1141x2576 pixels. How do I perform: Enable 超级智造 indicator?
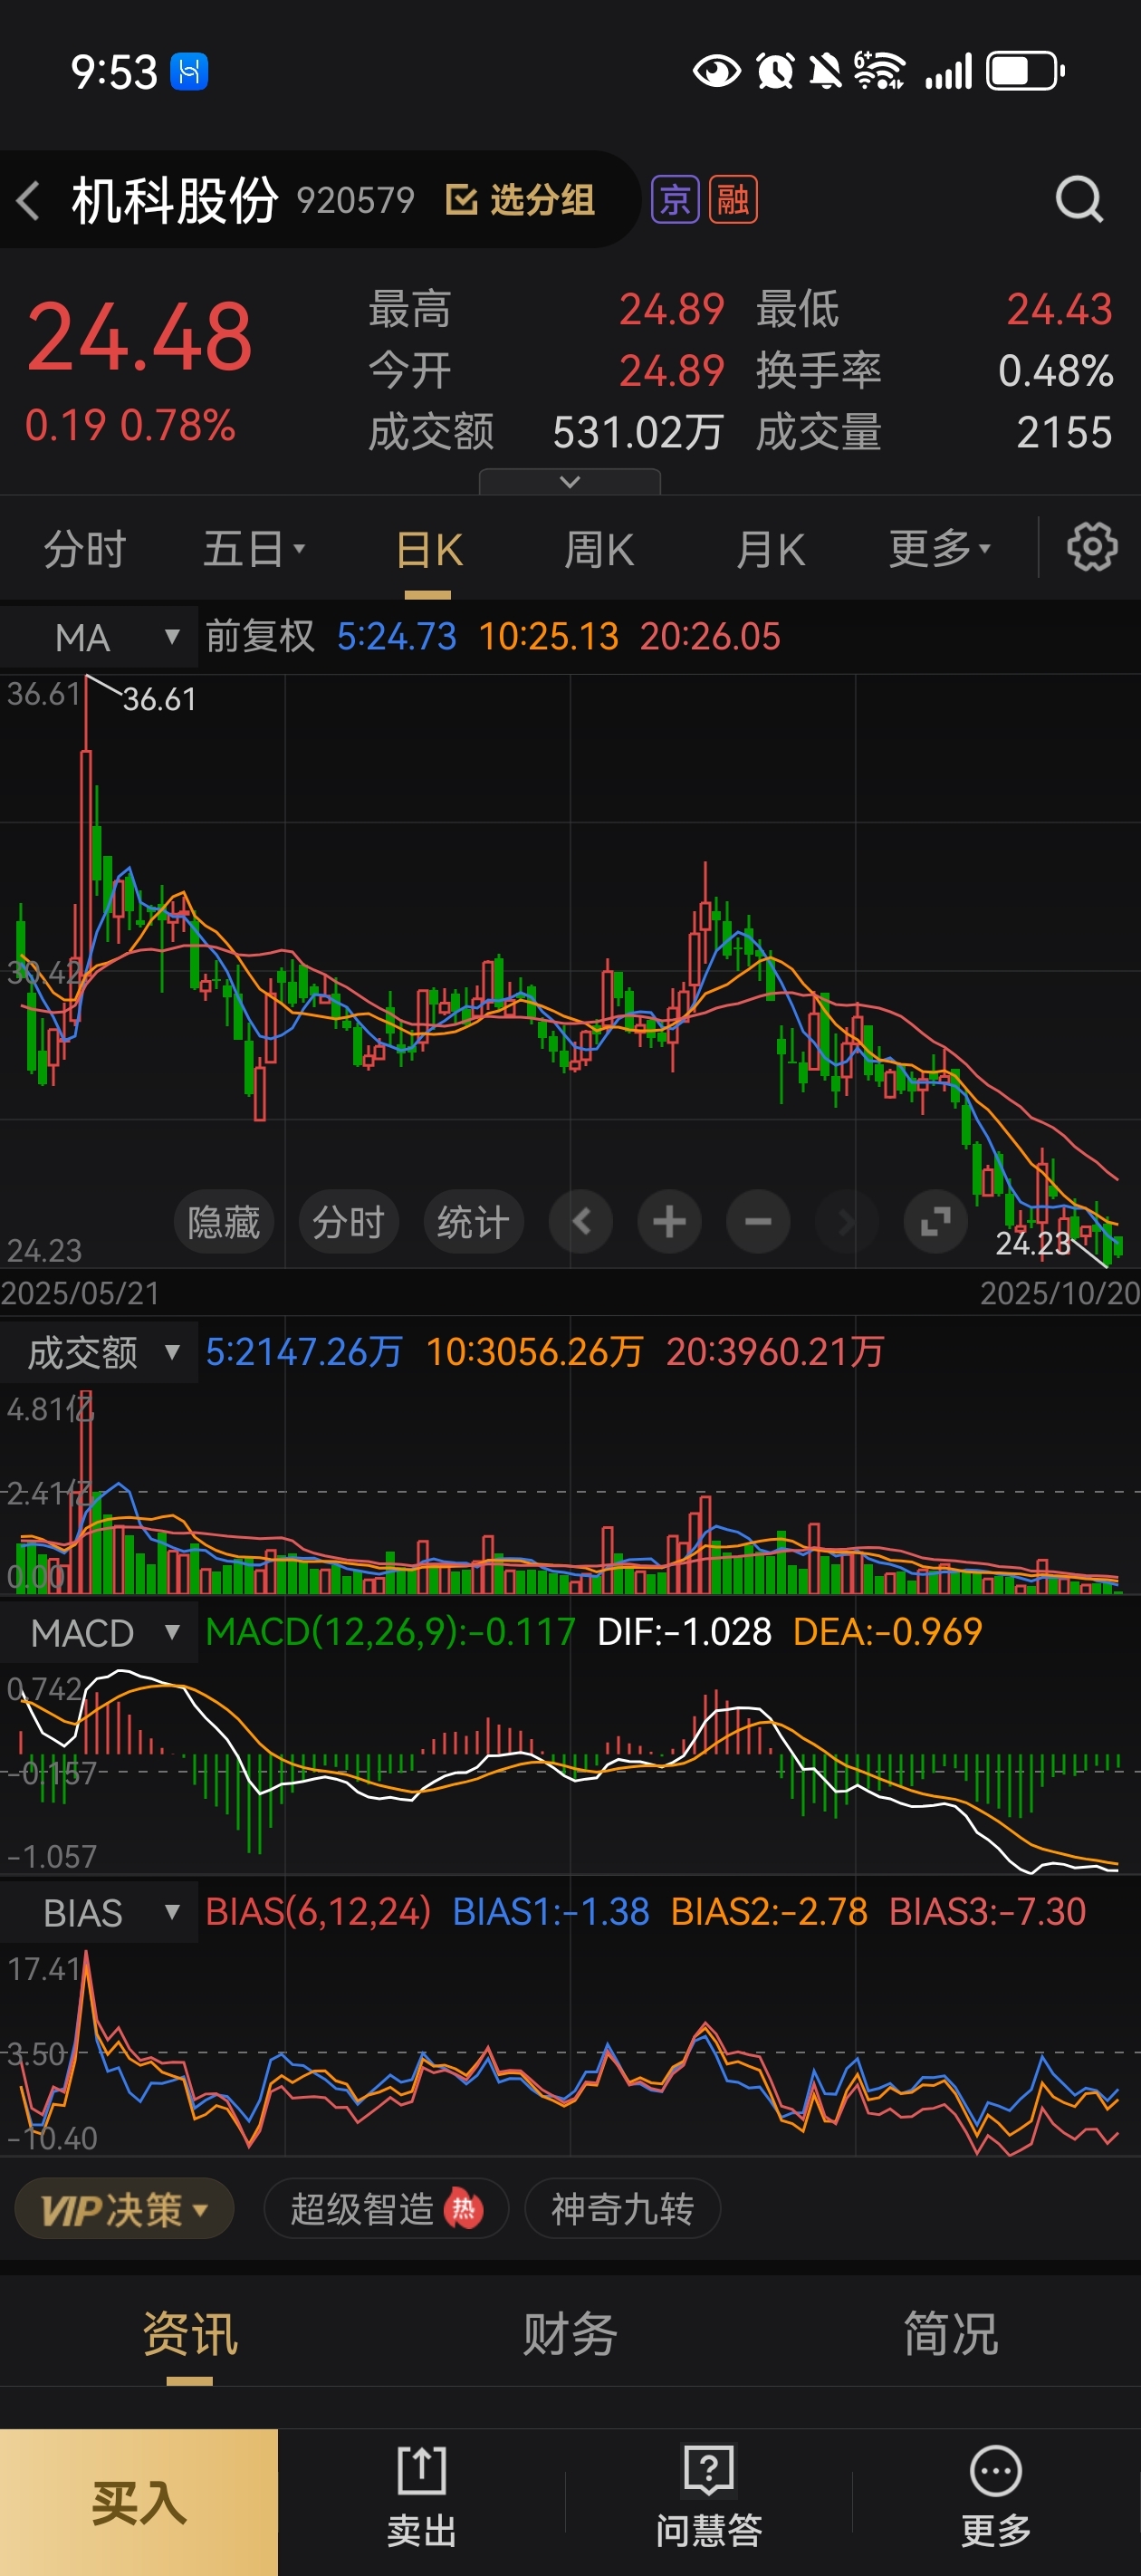tap(386, 2208)
